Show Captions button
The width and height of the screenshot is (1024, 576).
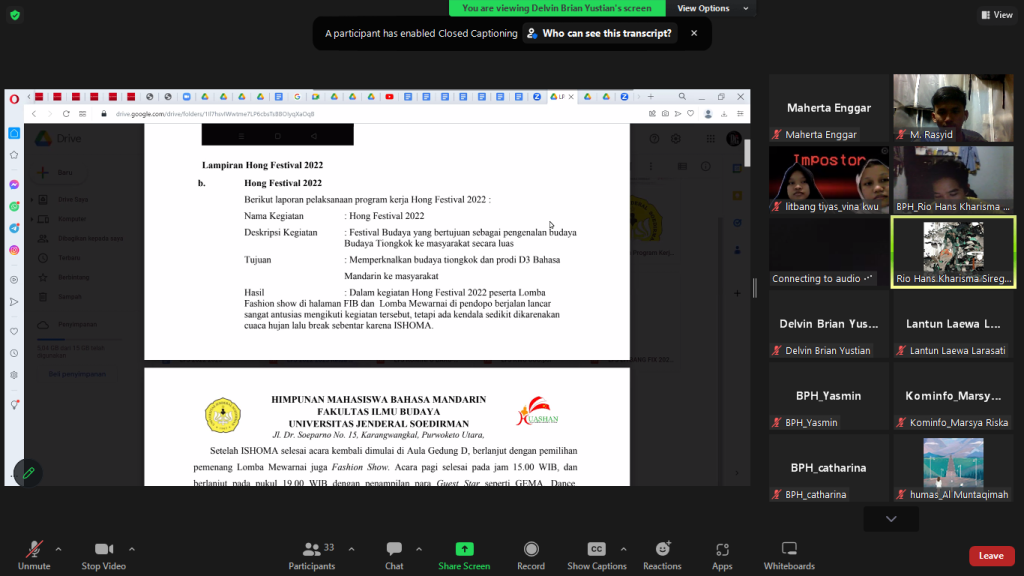point(596,556)
